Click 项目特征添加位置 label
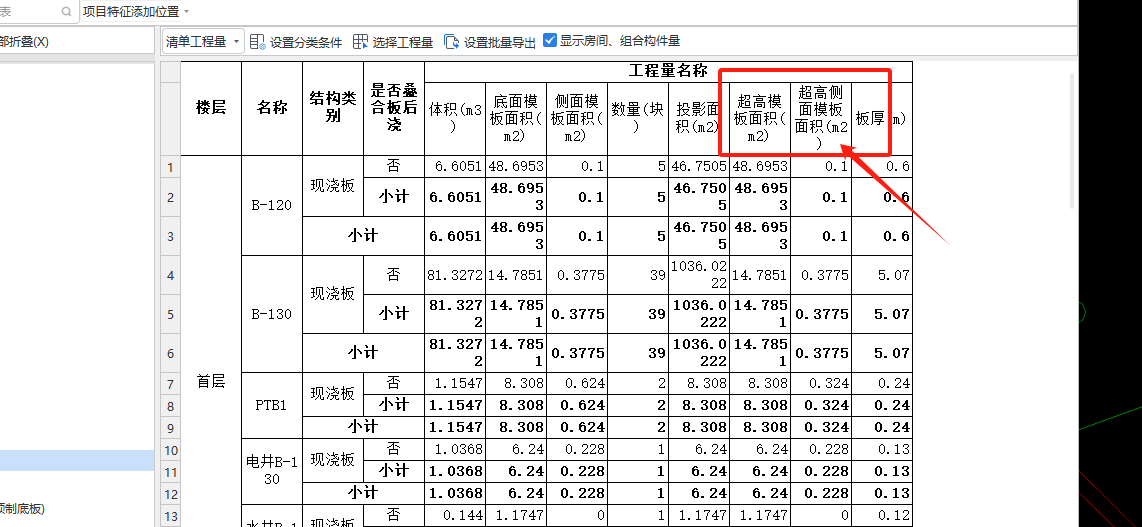The image size is (1142, 527). [x=131, y=12]
